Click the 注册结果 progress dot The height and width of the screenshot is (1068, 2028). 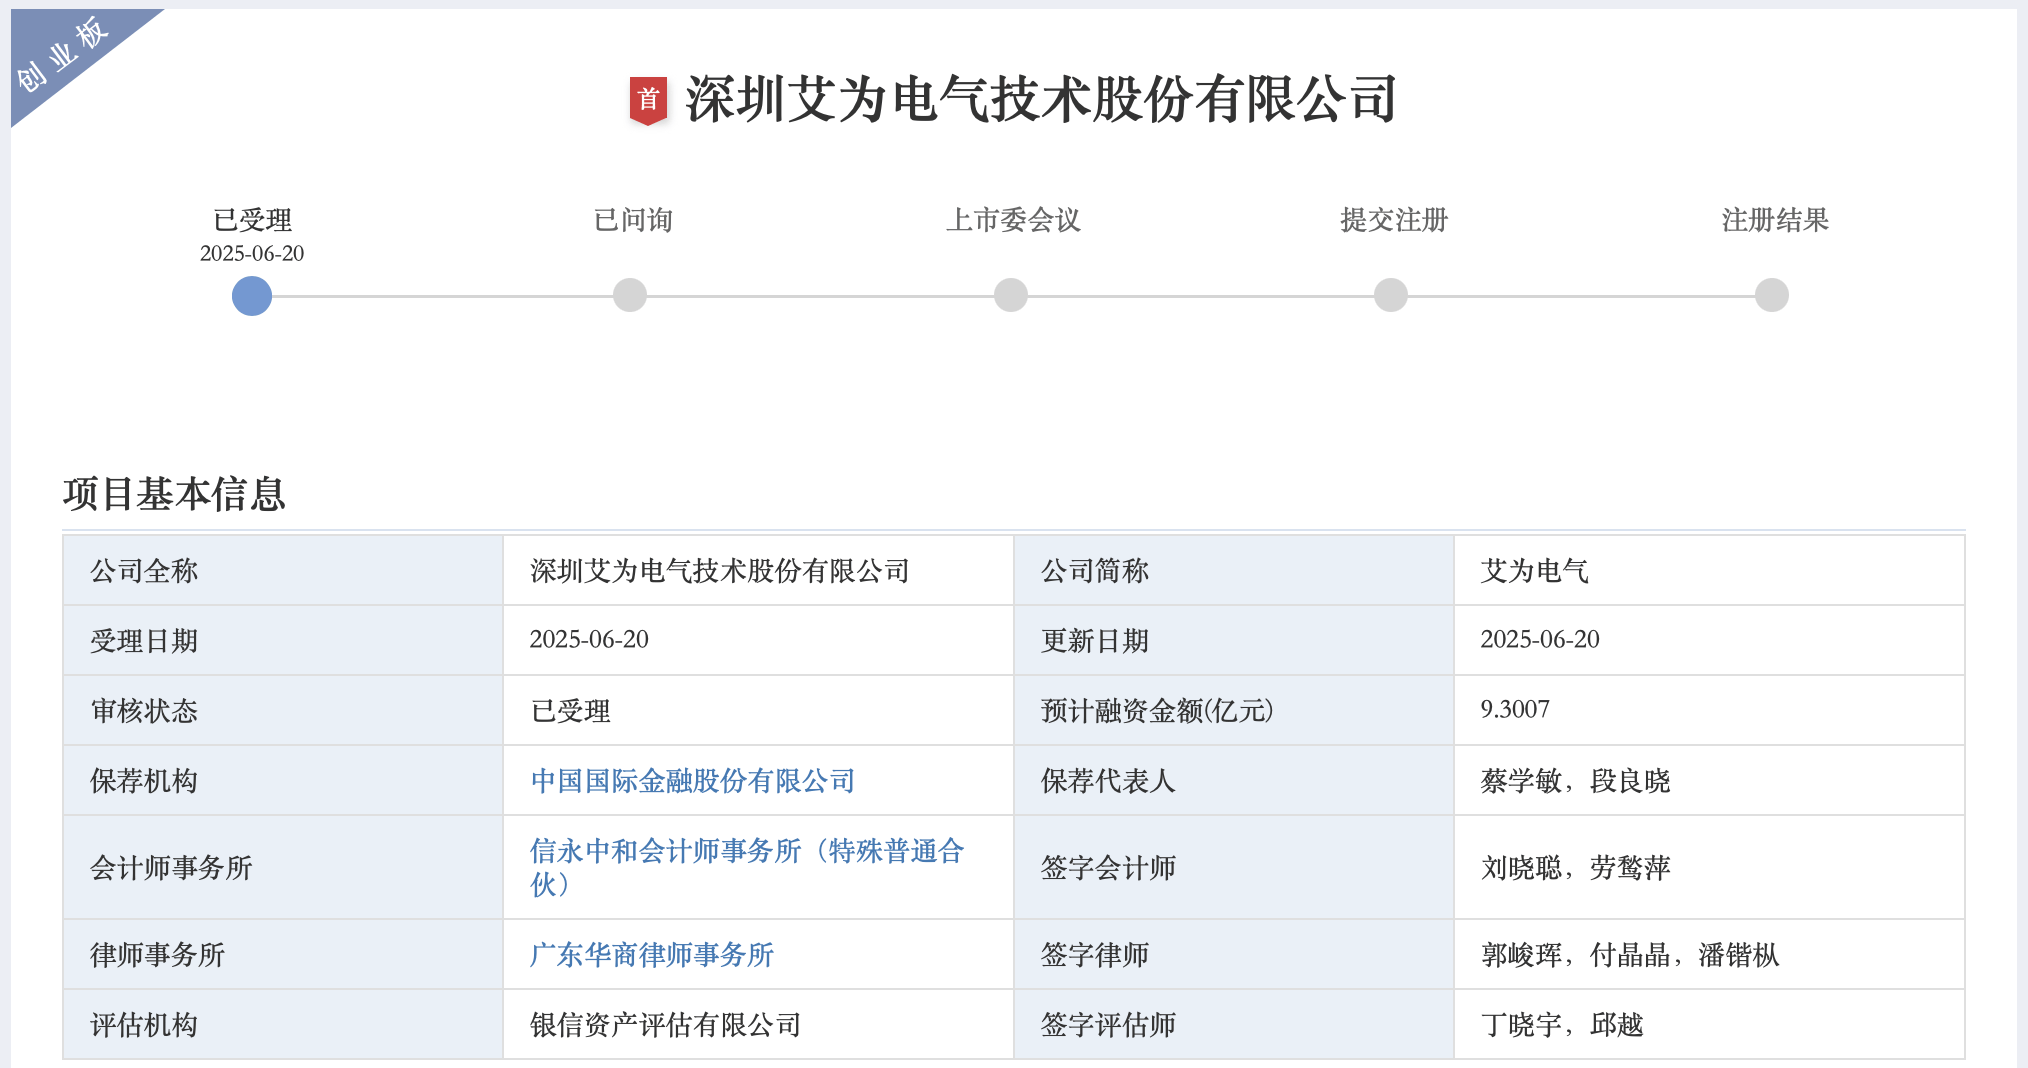pos(1772,295)
